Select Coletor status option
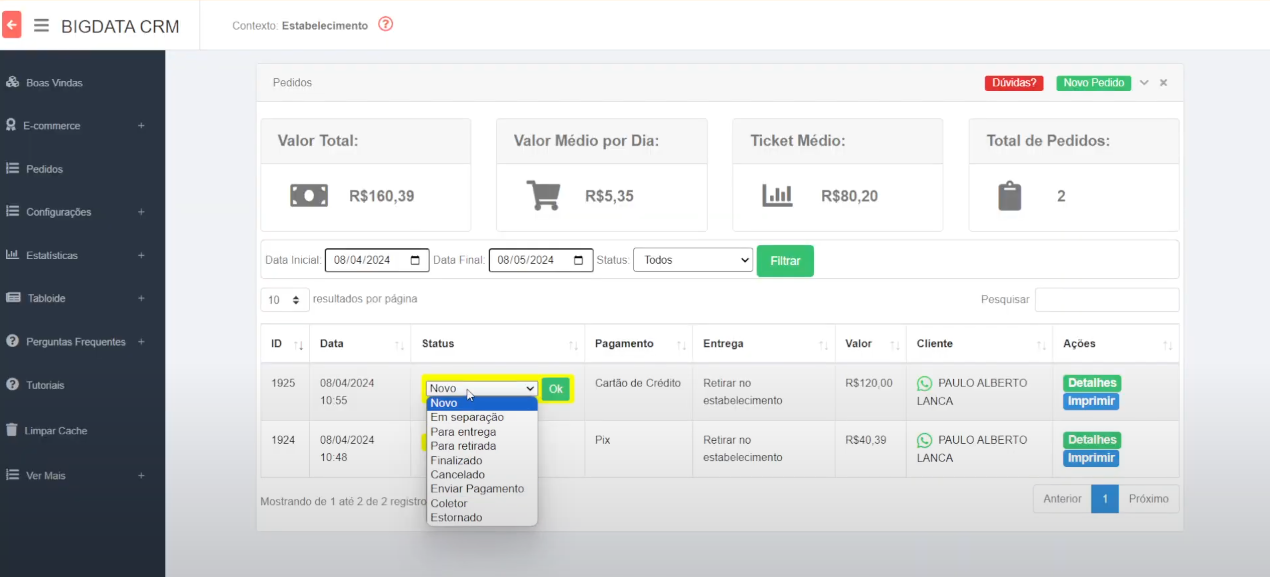This screenshot has width=1270, height=577. click(x=482, y=503)
